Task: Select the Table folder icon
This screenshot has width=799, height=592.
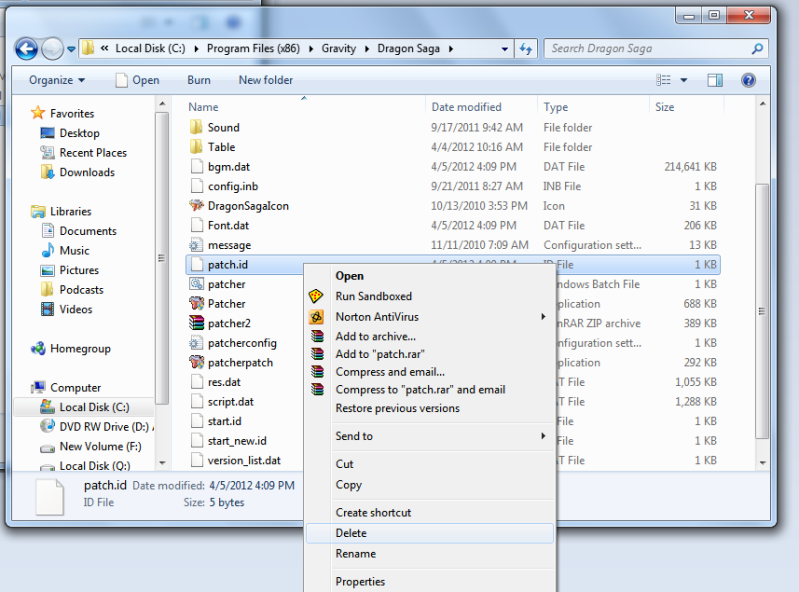Action: [196, 147]
